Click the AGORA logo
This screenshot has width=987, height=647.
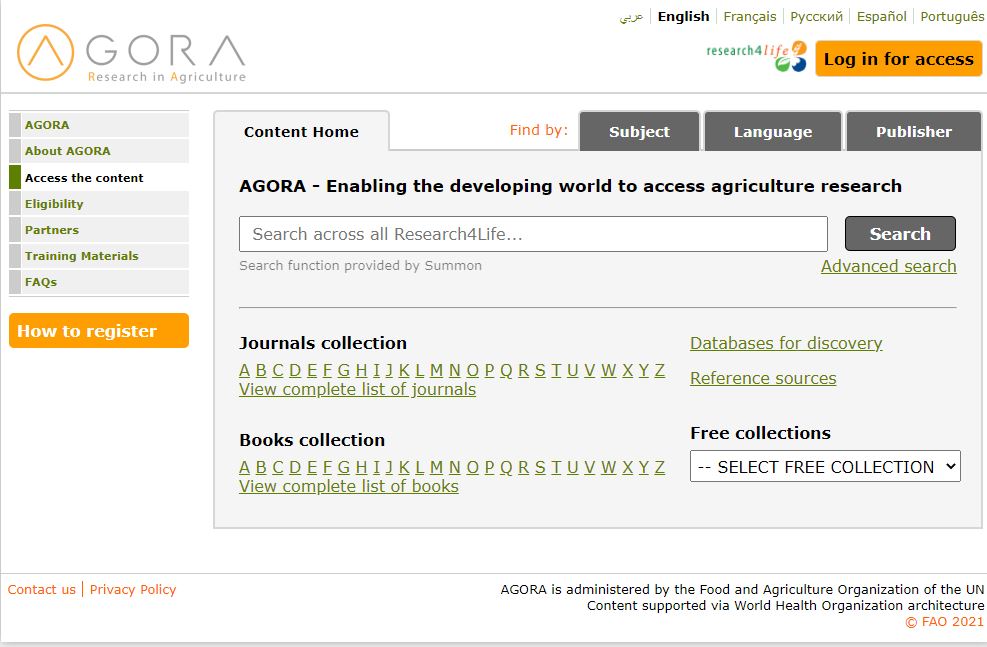pyautogui.click(x=131, y=54)
